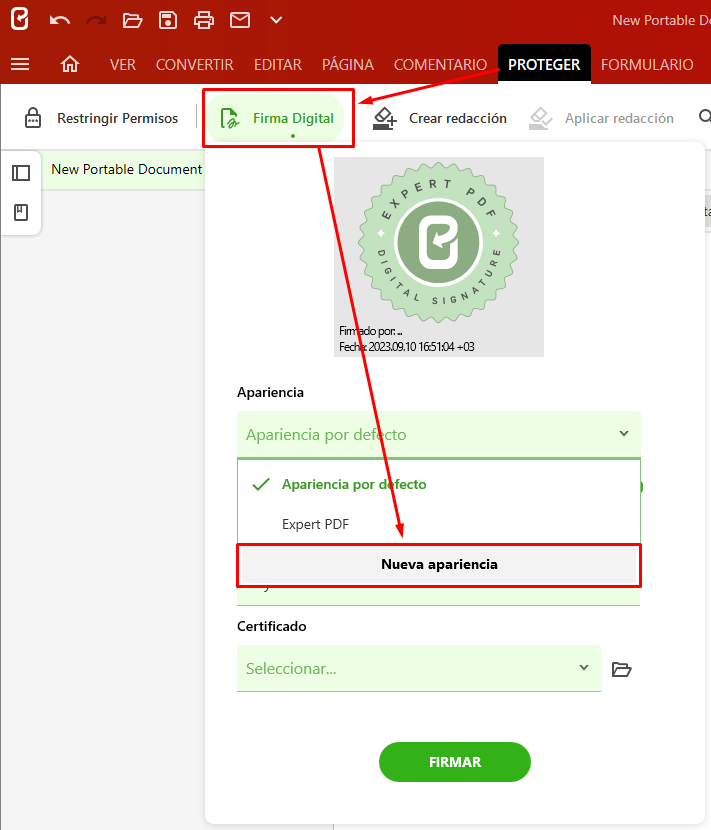Screen dimensions: 711x830
Task: Print the document
Action: [x=204, y=20]
